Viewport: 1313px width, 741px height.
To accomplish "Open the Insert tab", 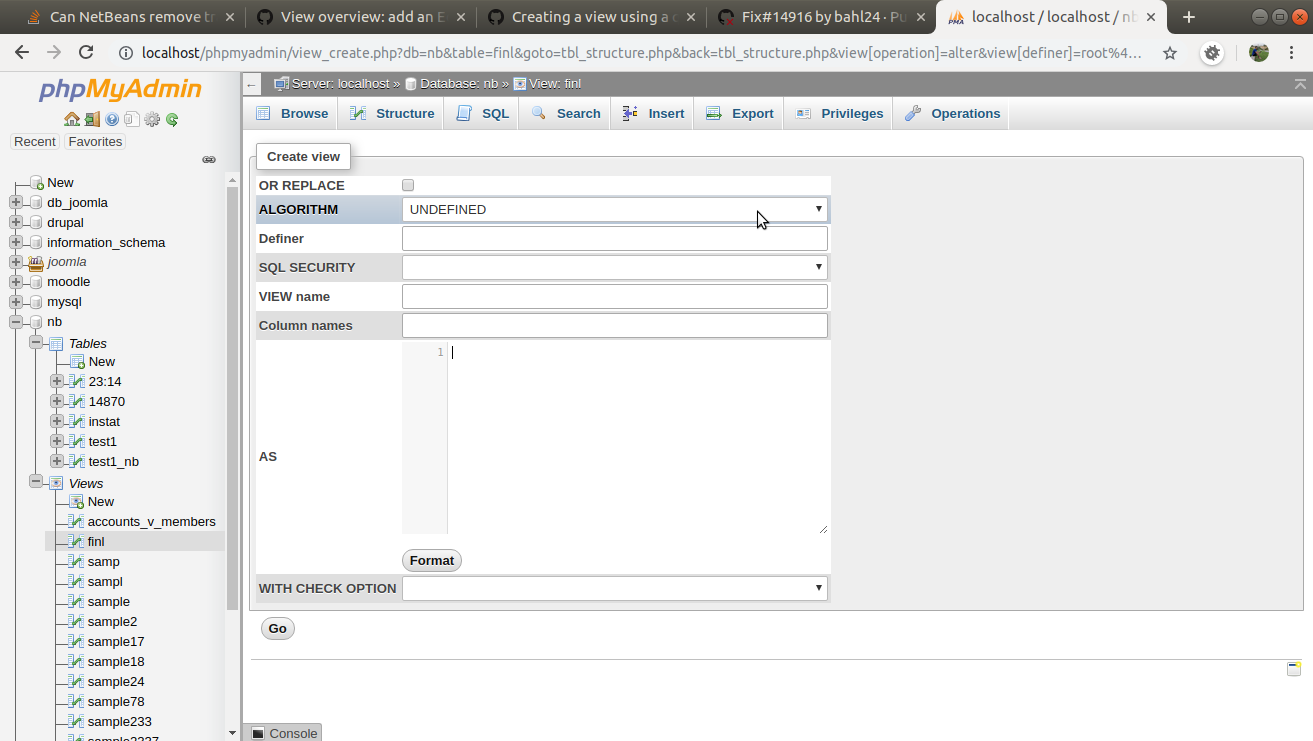I will point(653,113).
